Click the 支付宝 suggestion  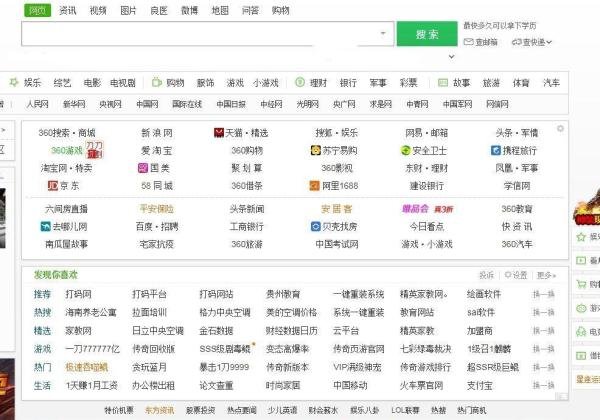480,385
